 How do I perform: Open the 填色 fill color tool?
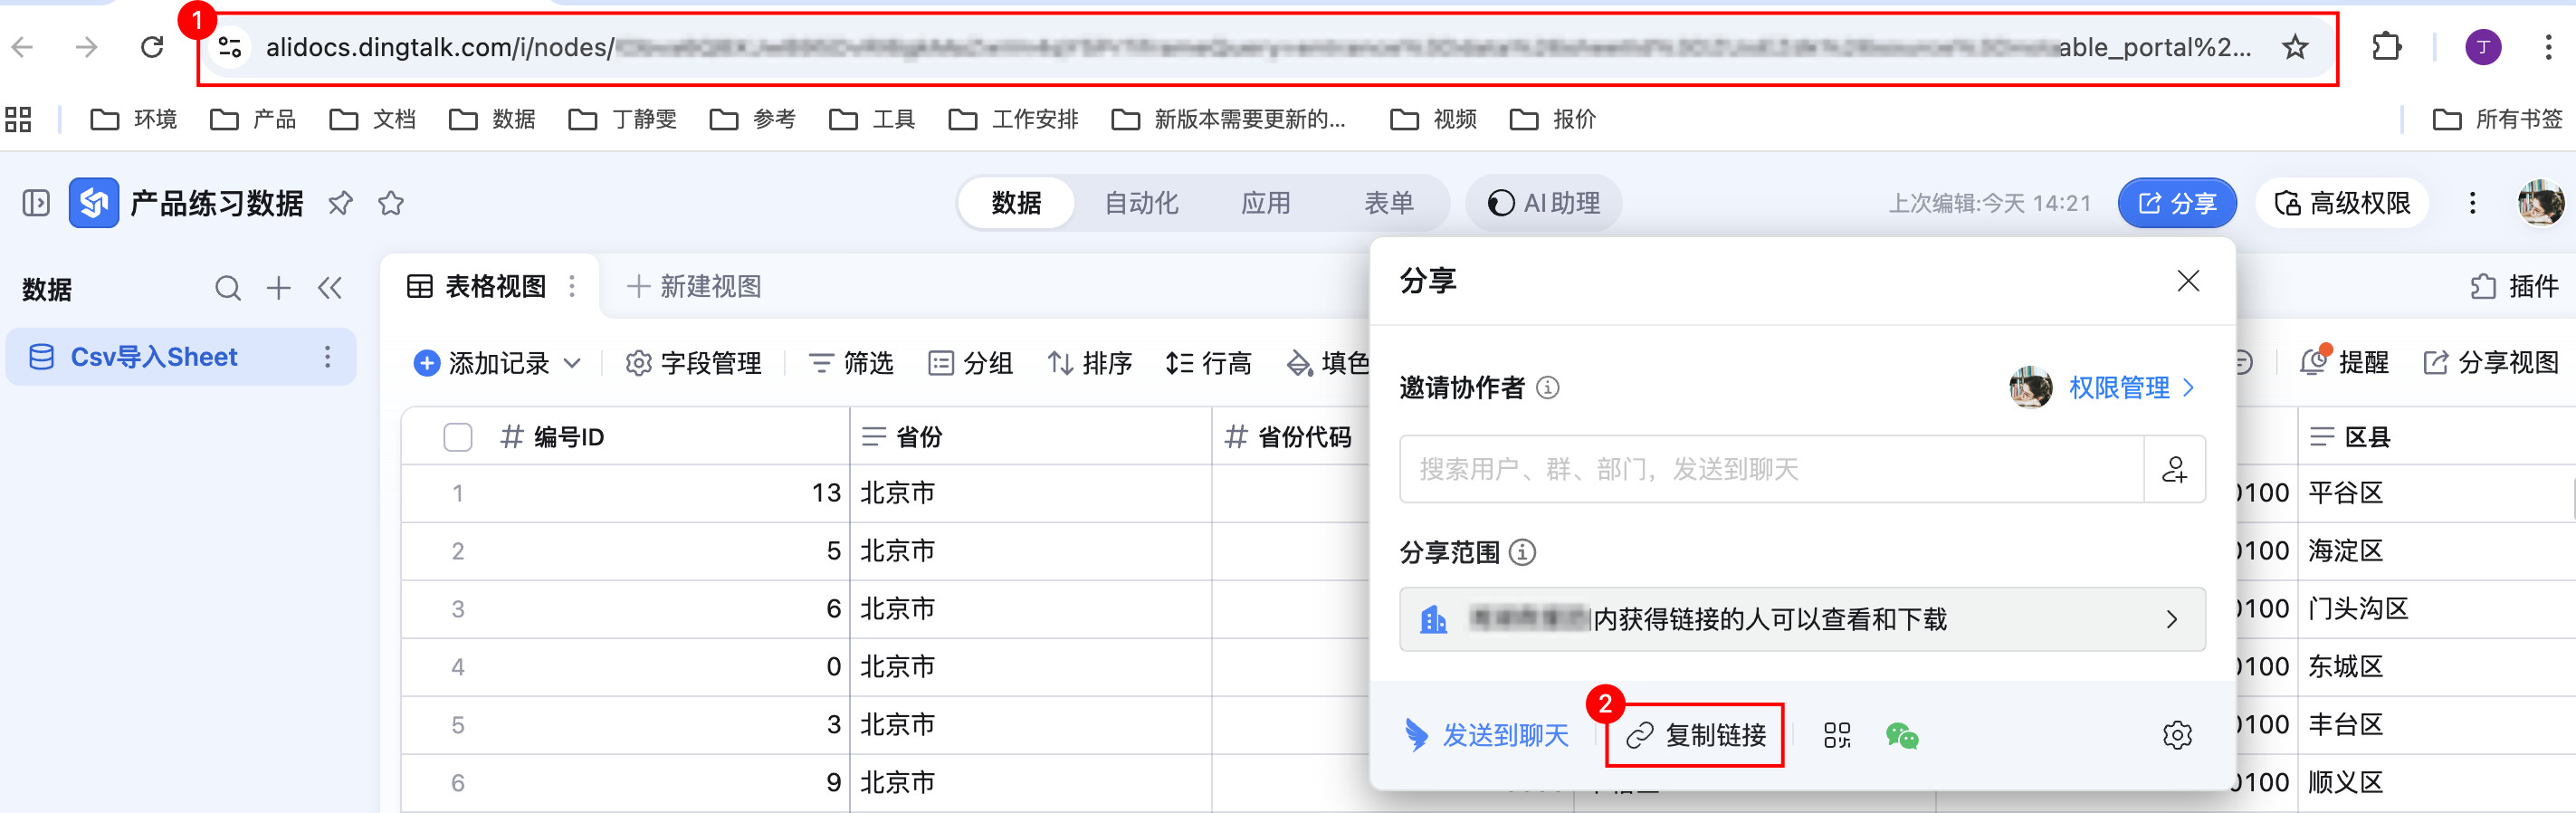coord(1328,363)
